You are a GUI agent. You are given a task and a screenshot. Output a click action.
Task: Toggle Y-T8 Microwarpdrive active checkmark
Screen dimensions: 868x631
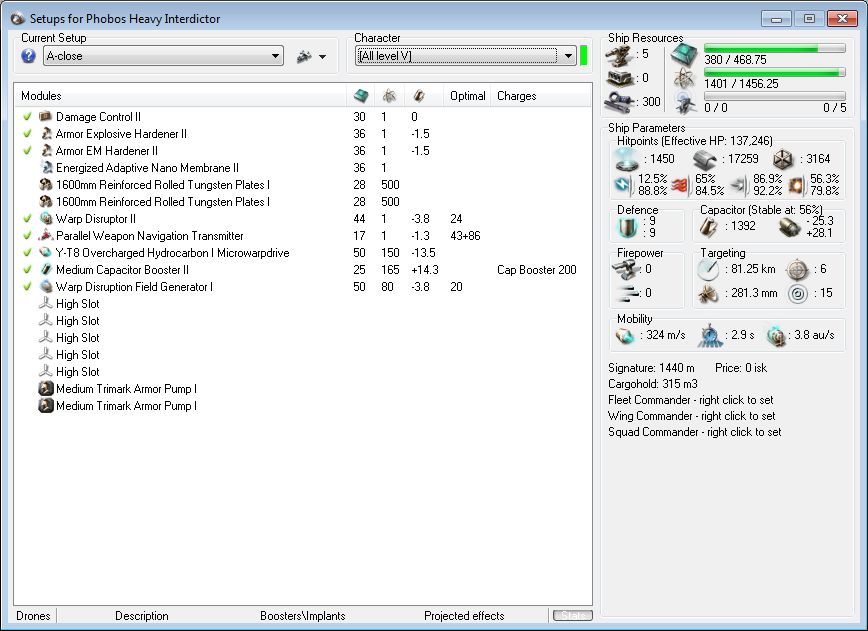(27, 252)
